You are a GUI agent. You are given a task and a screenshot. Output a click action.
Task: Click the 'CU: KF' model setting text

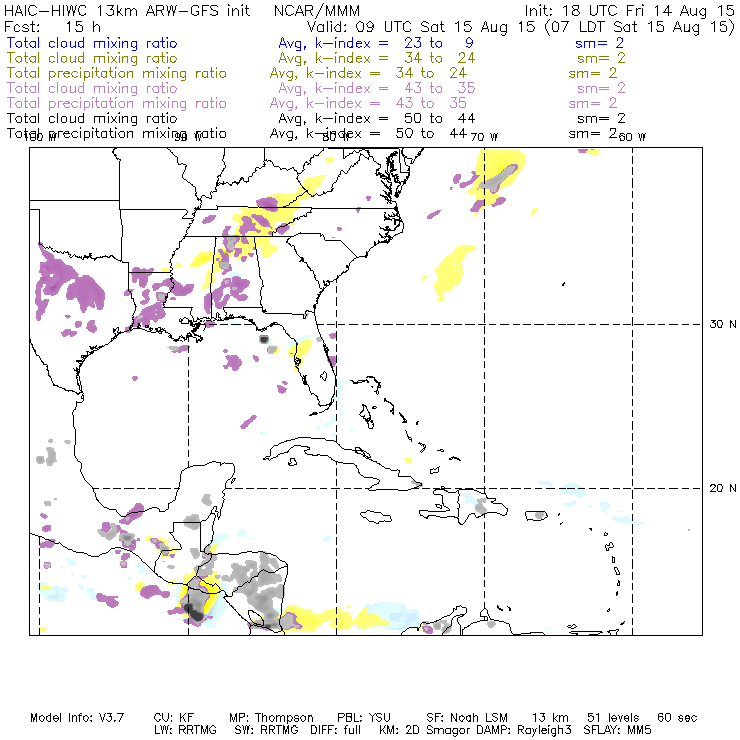[174, 718]
